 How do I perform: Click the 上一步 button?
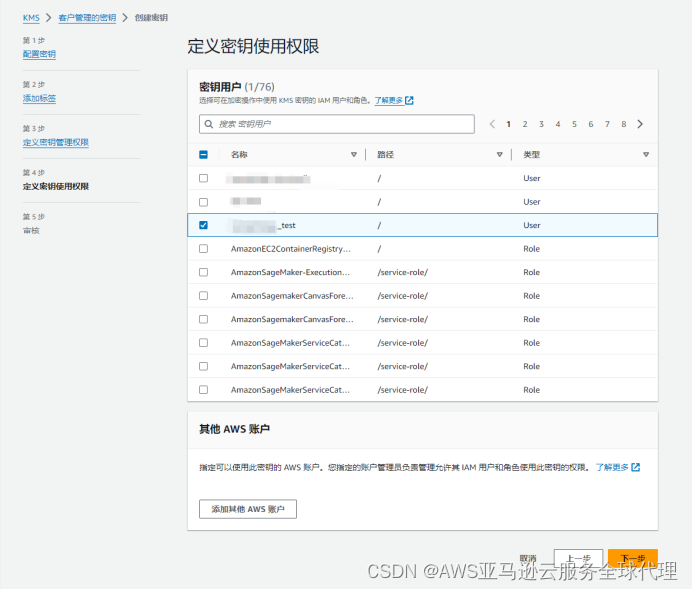point(579,559)
